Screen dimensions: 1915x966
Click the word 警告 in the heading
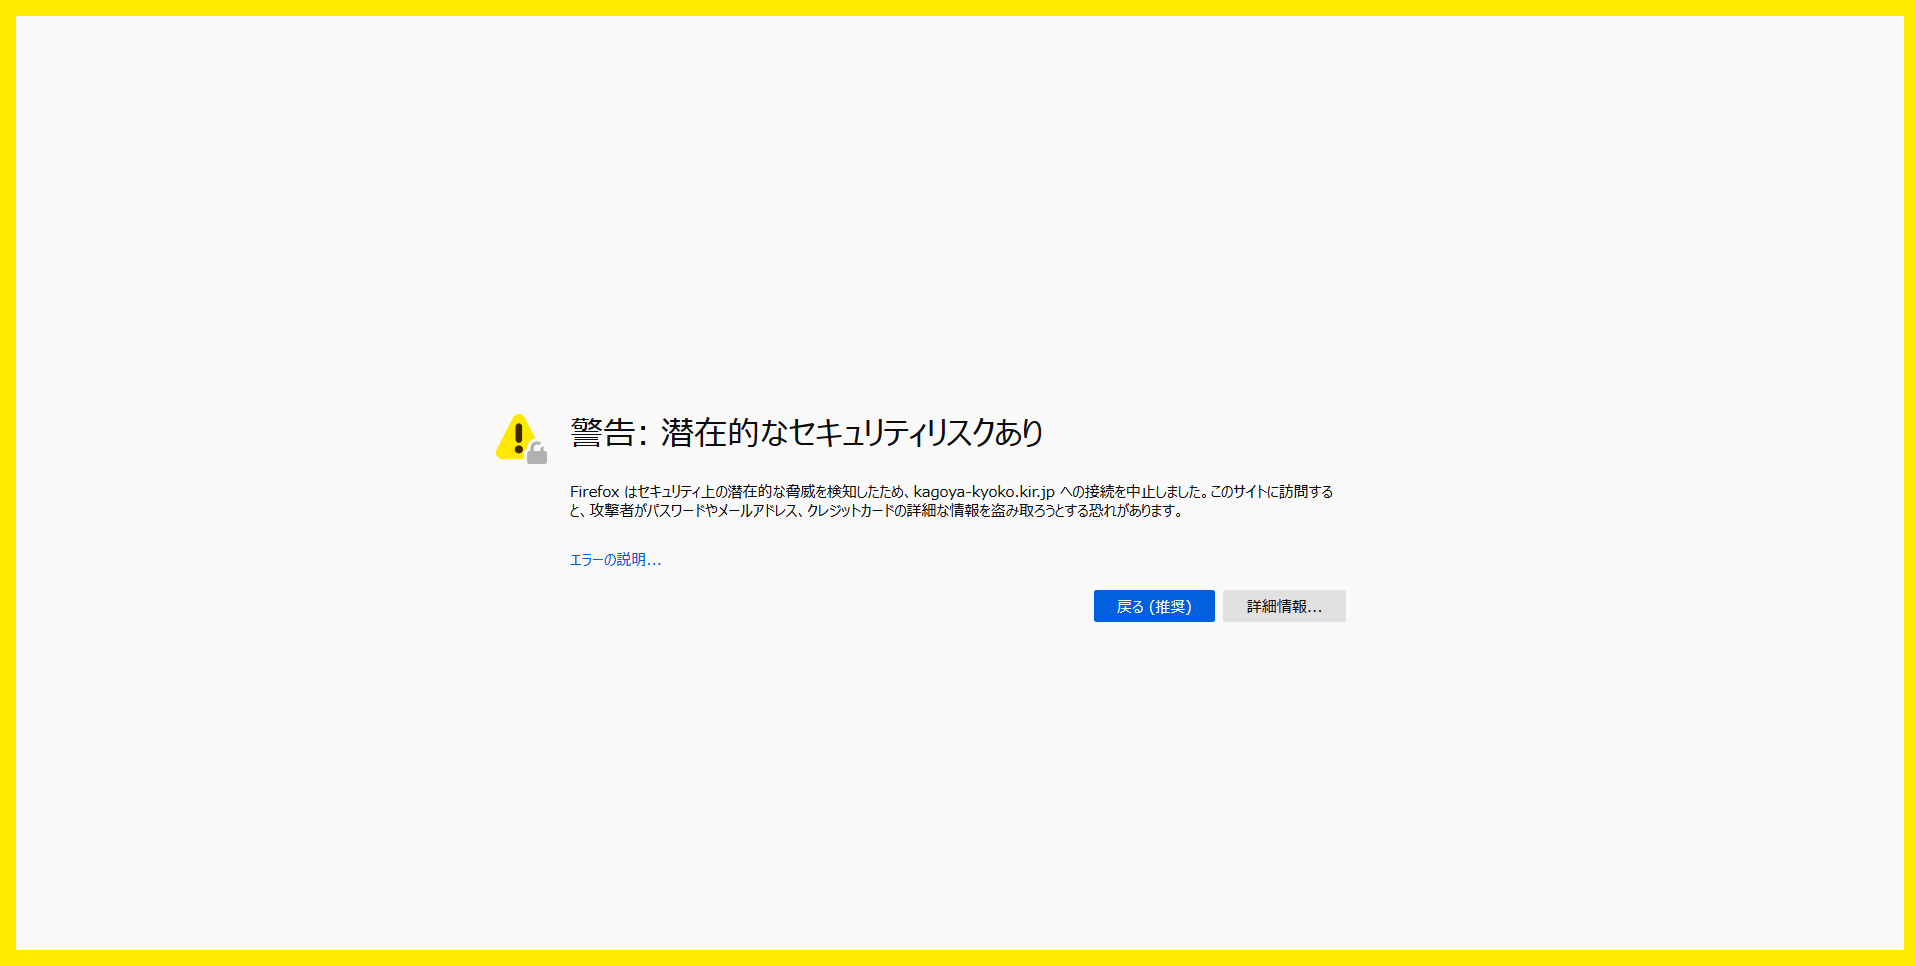tap(603, 433)
